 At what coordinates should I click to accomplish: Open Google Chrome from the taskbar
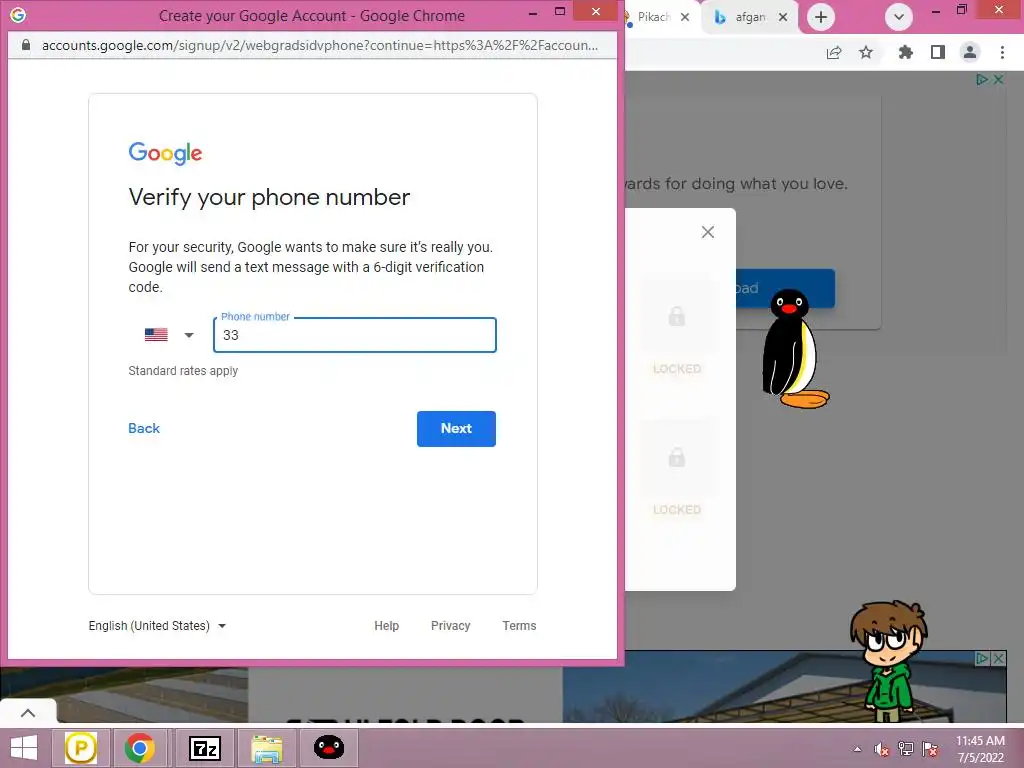click(x=140, y=748)
